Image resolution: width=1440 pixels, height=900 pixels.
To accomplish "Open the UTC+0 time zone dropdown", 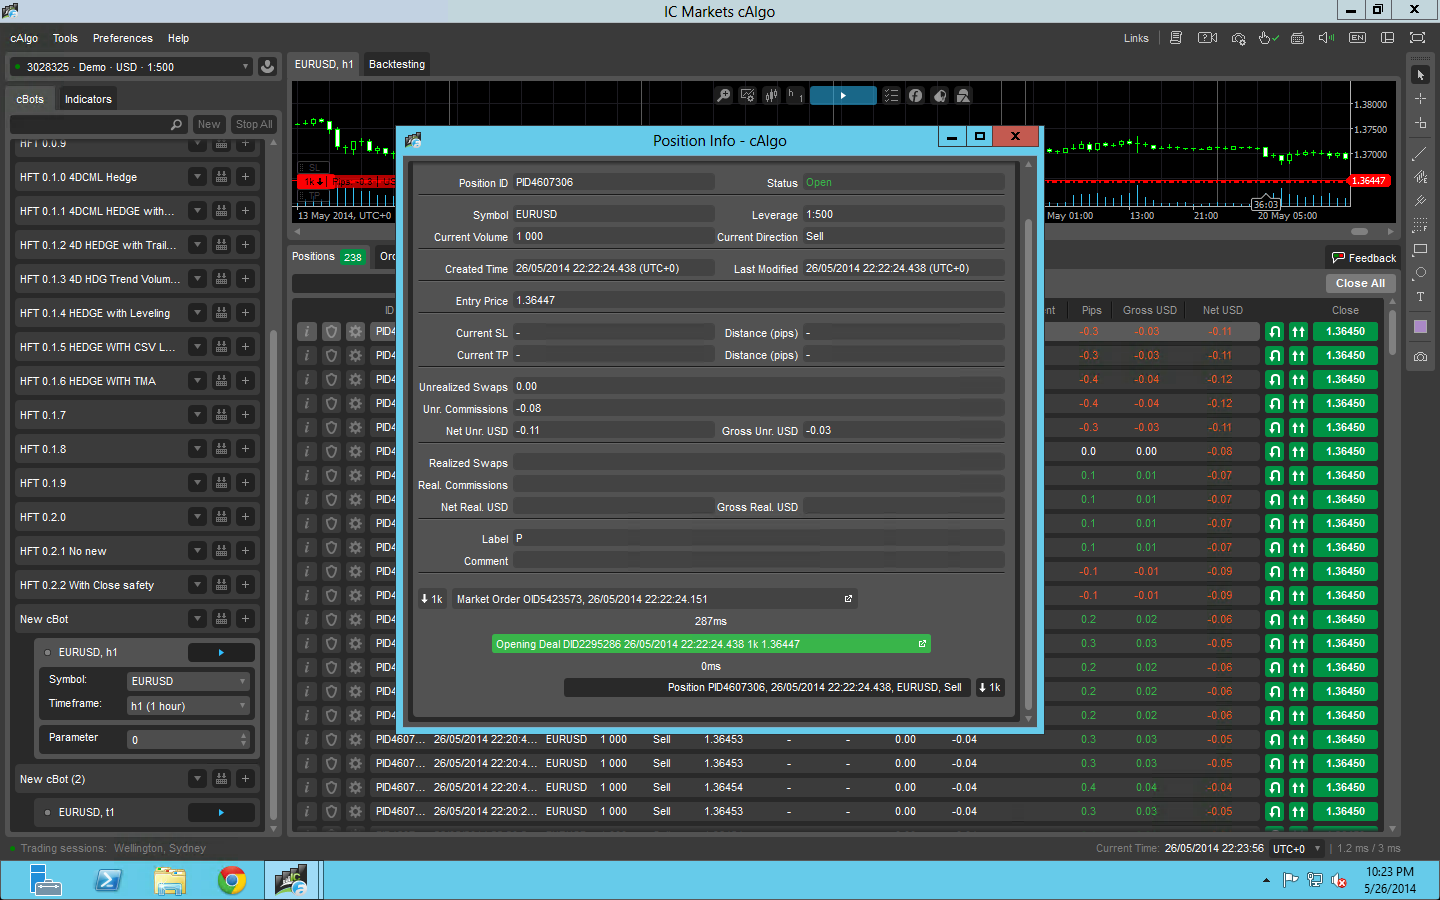I will (1296, 849).
